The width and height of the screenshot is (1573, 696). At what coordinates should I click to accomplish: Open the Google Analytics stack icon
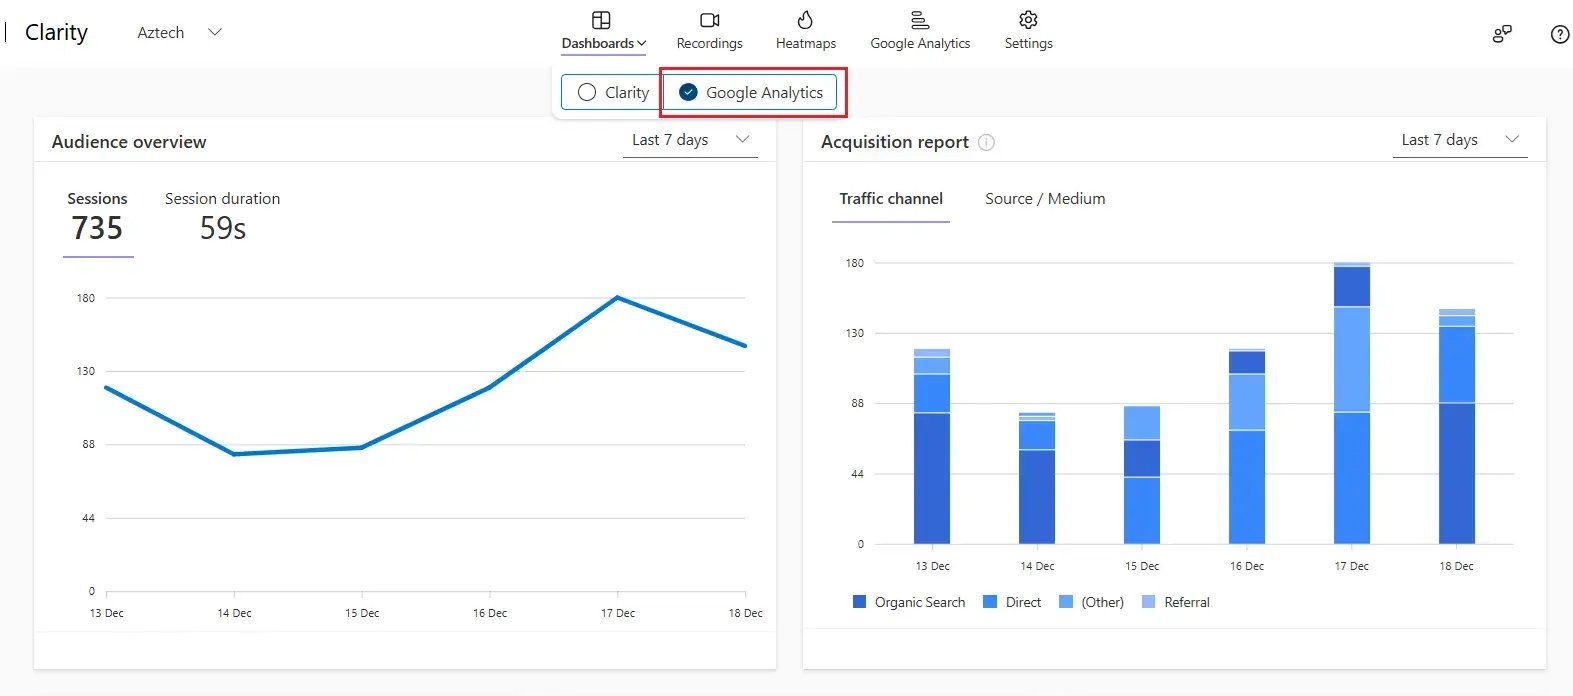tap(920, 20)
